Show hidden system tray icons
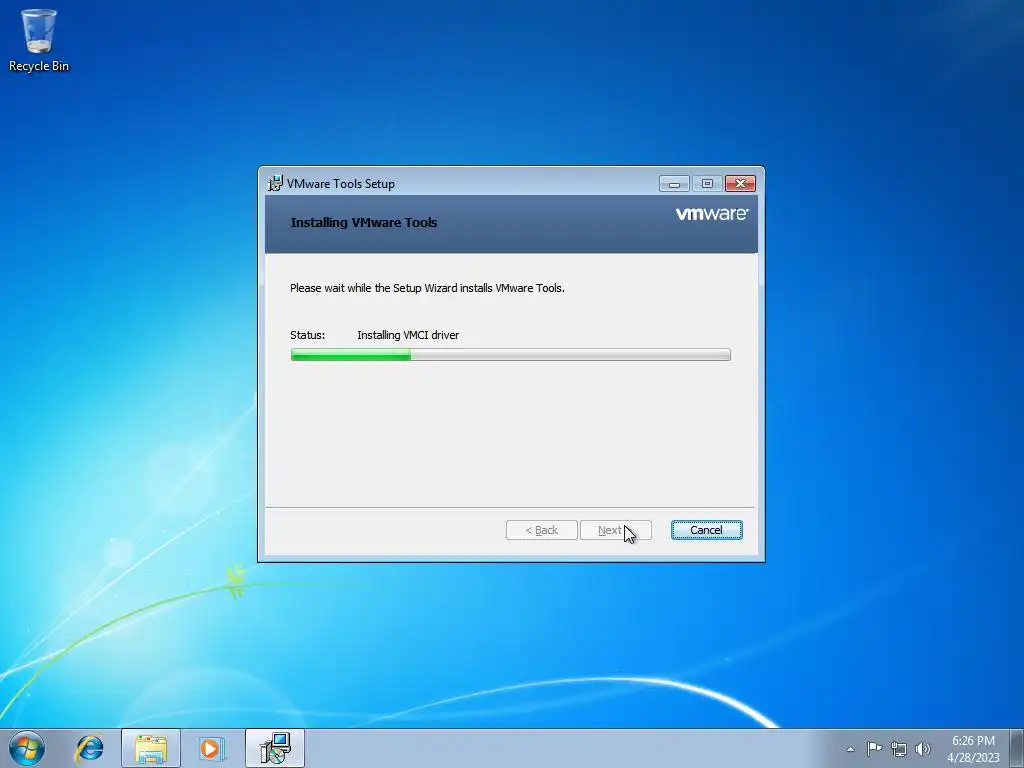Viewport: 1024px width, 768px height. (x=850, y=749)
